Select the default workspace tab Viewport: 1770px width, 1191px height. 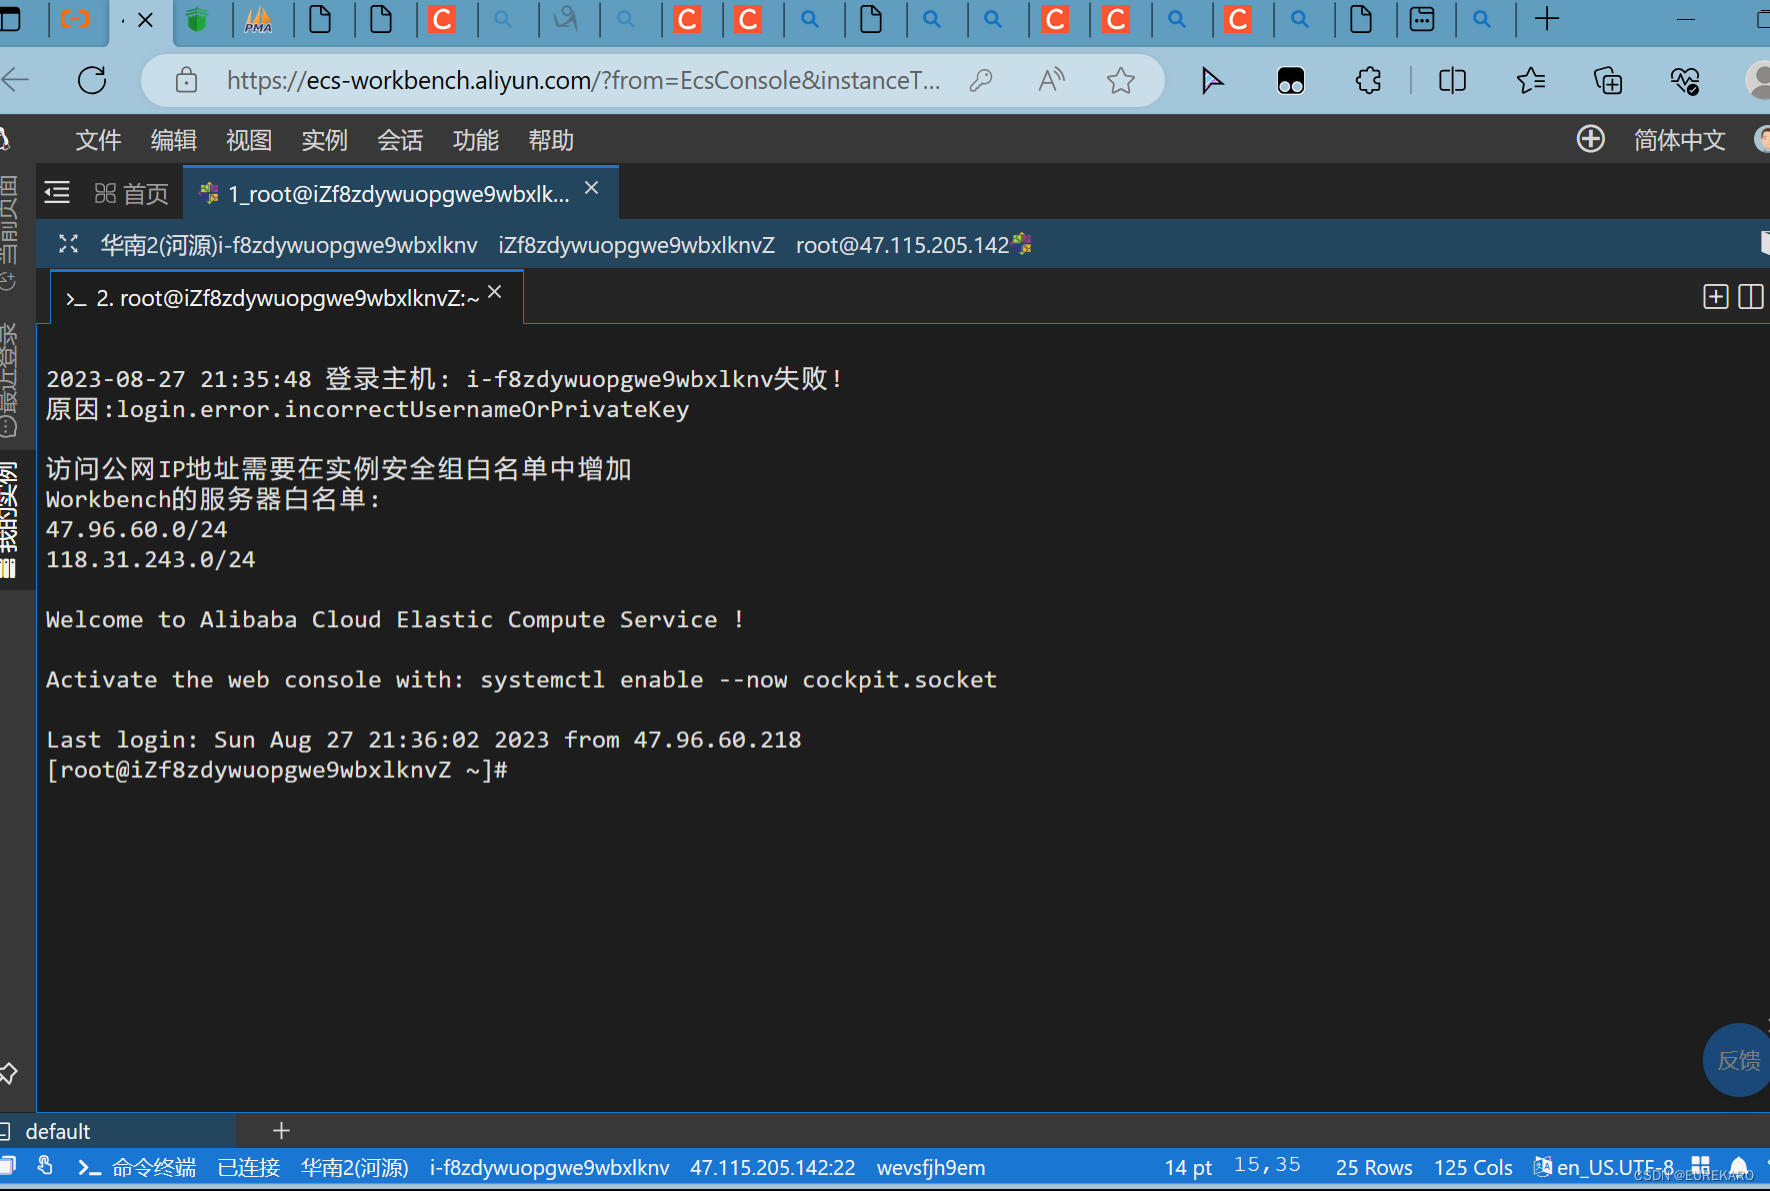coord(57,1131)
